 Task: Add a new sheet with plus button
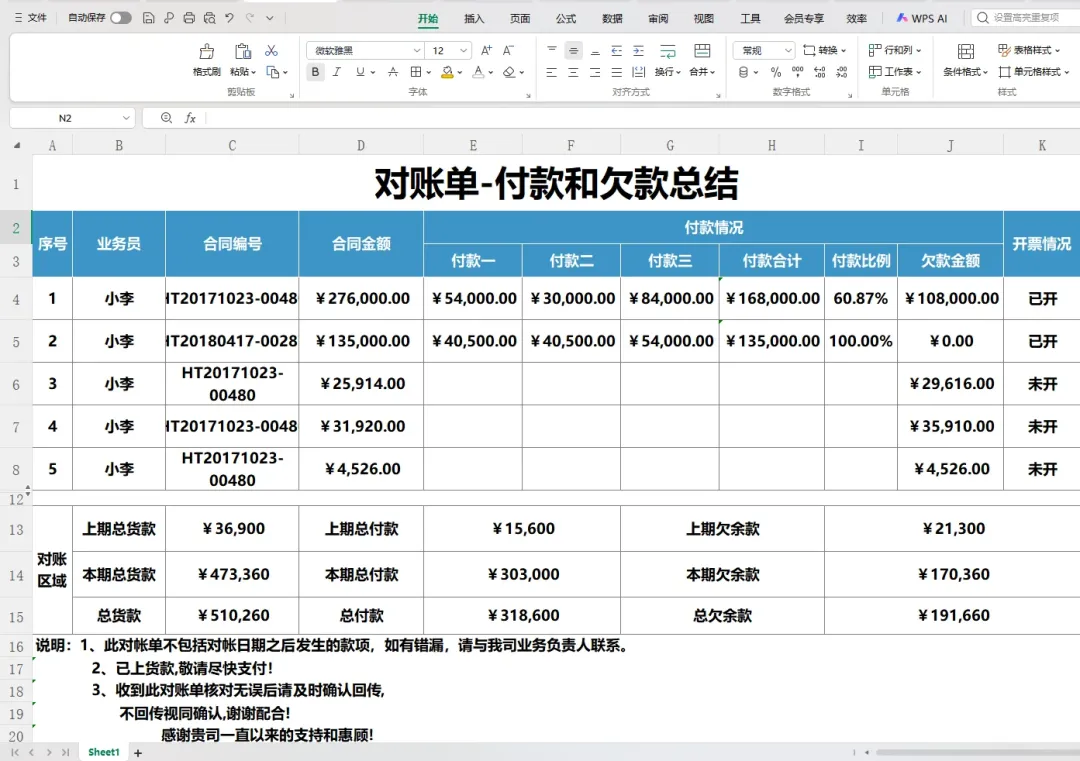(x=138, y=753)
